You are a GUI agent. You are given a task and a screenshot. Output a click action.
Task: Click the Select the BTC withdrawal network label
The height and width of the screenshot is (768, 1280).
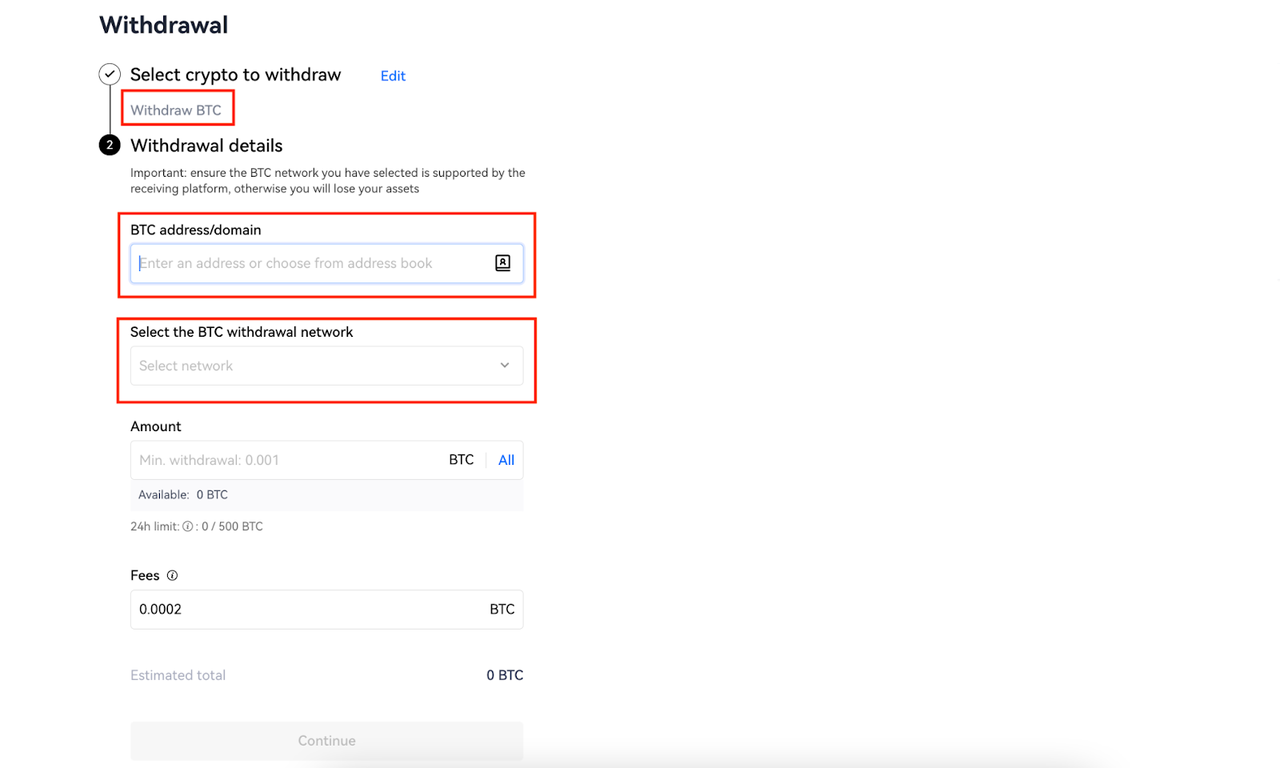click(242, 332)
